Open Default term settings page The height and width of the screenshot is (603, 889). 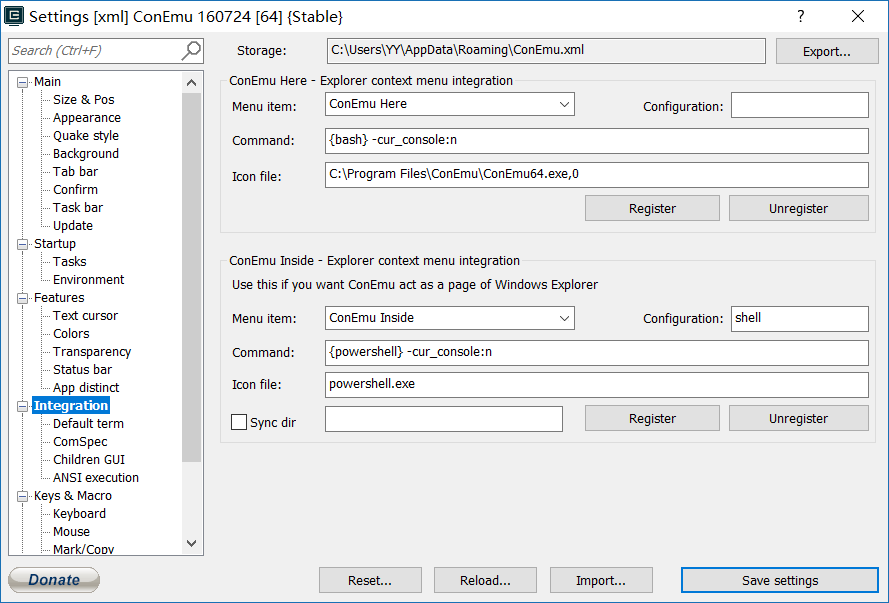[x=88, y=424]
